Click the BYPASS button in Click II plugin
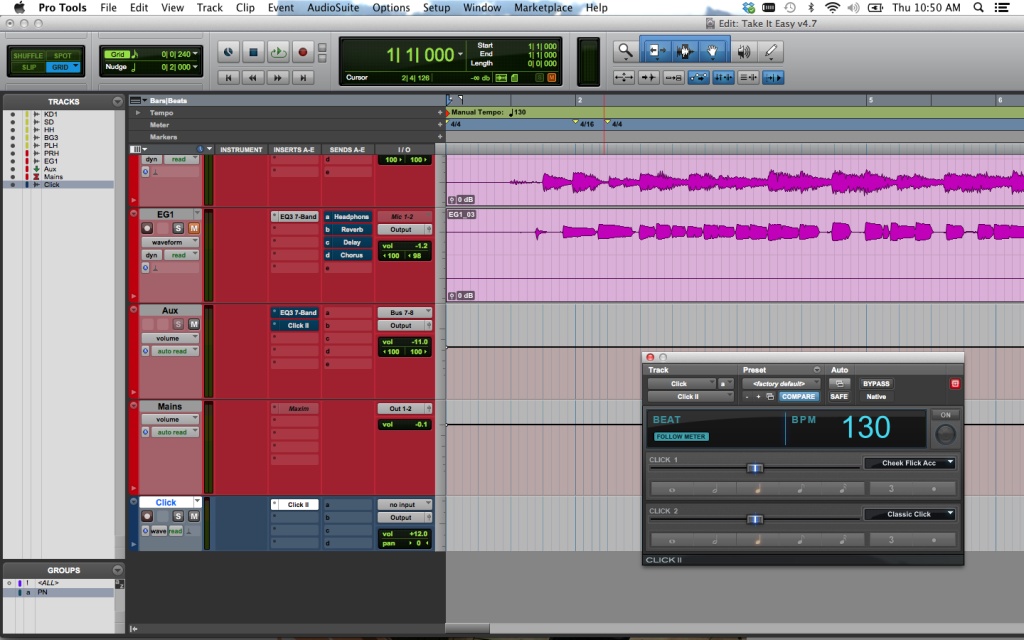 pos(875,383)
